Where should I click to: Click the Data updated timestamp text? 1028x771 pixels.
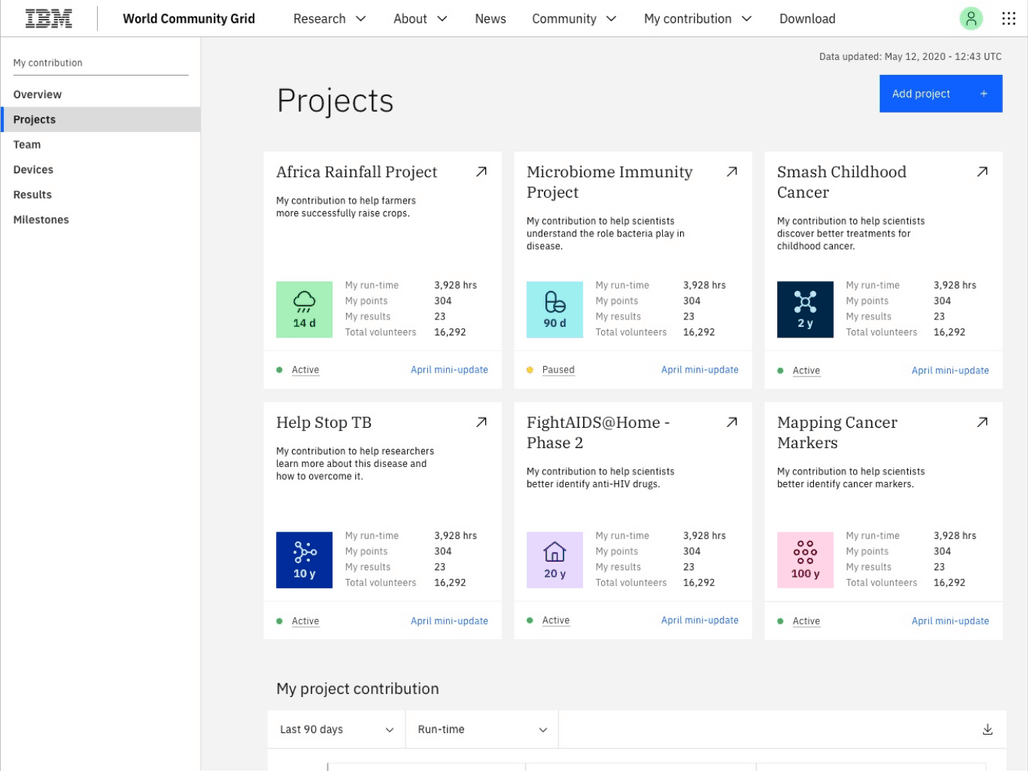tap(910, 56)
